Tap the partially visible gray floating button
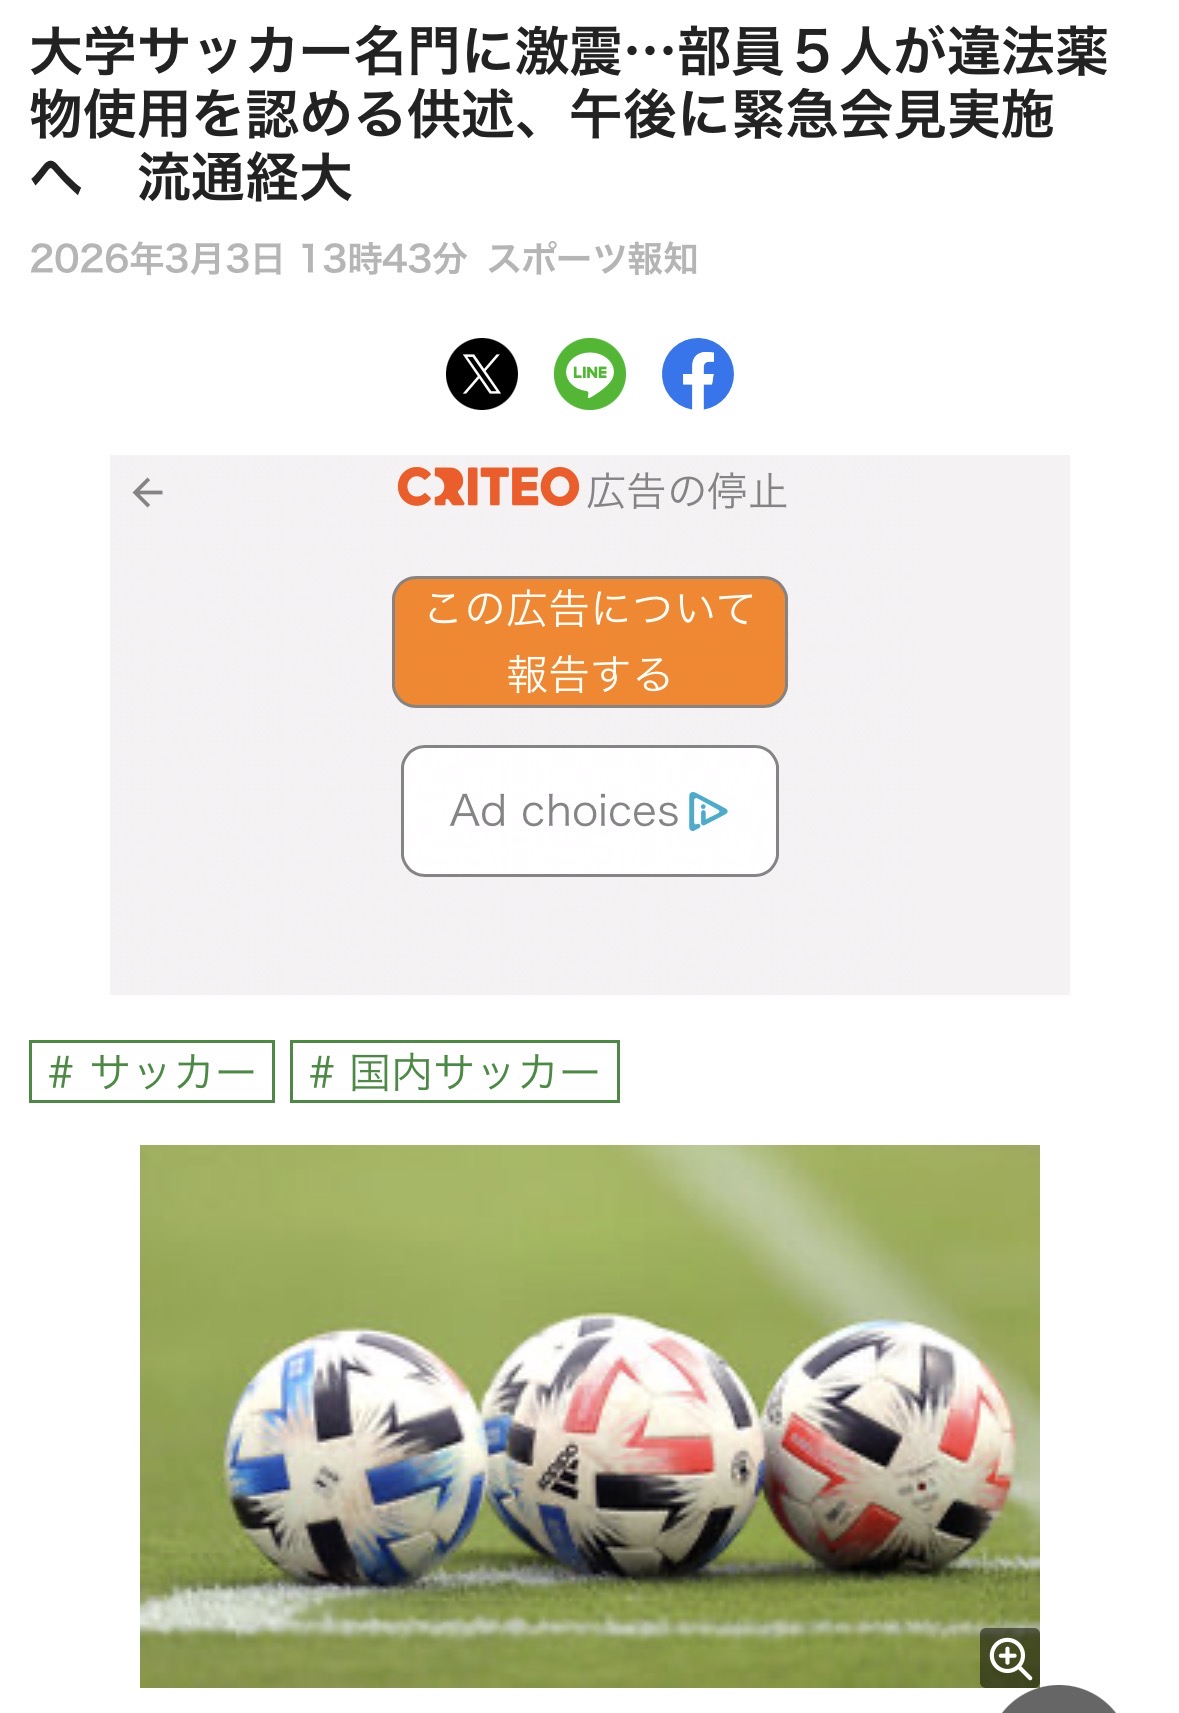Viewport: 1179px width, 1713px height. click(x=1060, y=1700)
